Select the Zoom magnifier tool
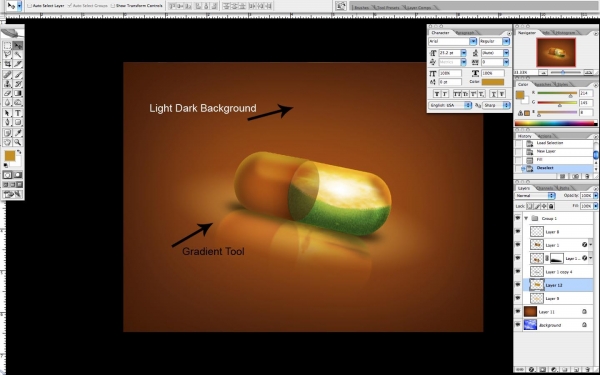 point(18,142)
